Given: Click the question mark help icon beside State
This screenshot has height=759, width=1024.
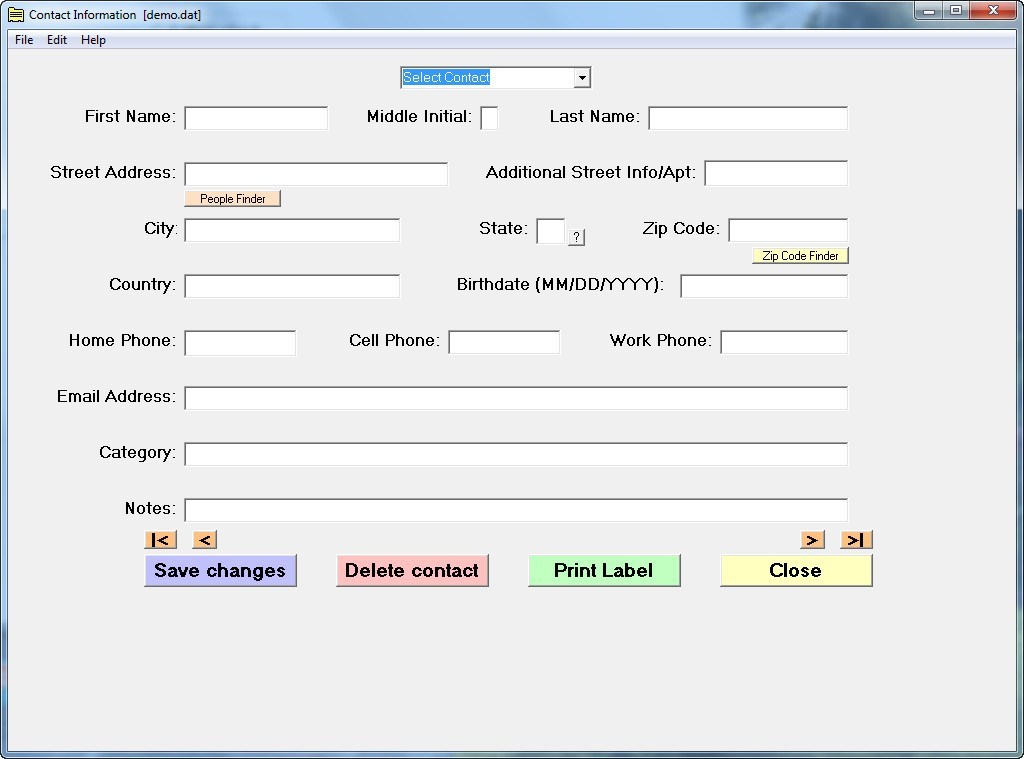Looking at the screenshot, I should pyautogui.click(x=576, y=237).
